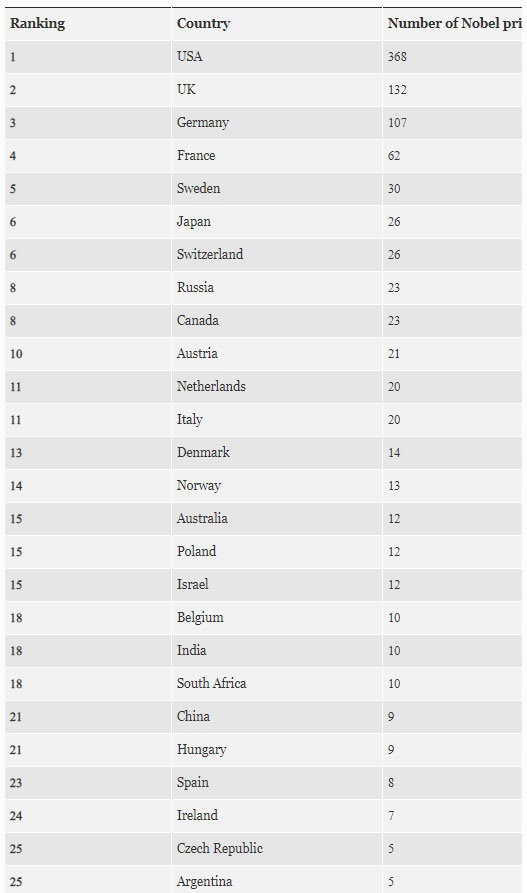
Task: Select the Switzerland country cell
Action: (276, 255)
